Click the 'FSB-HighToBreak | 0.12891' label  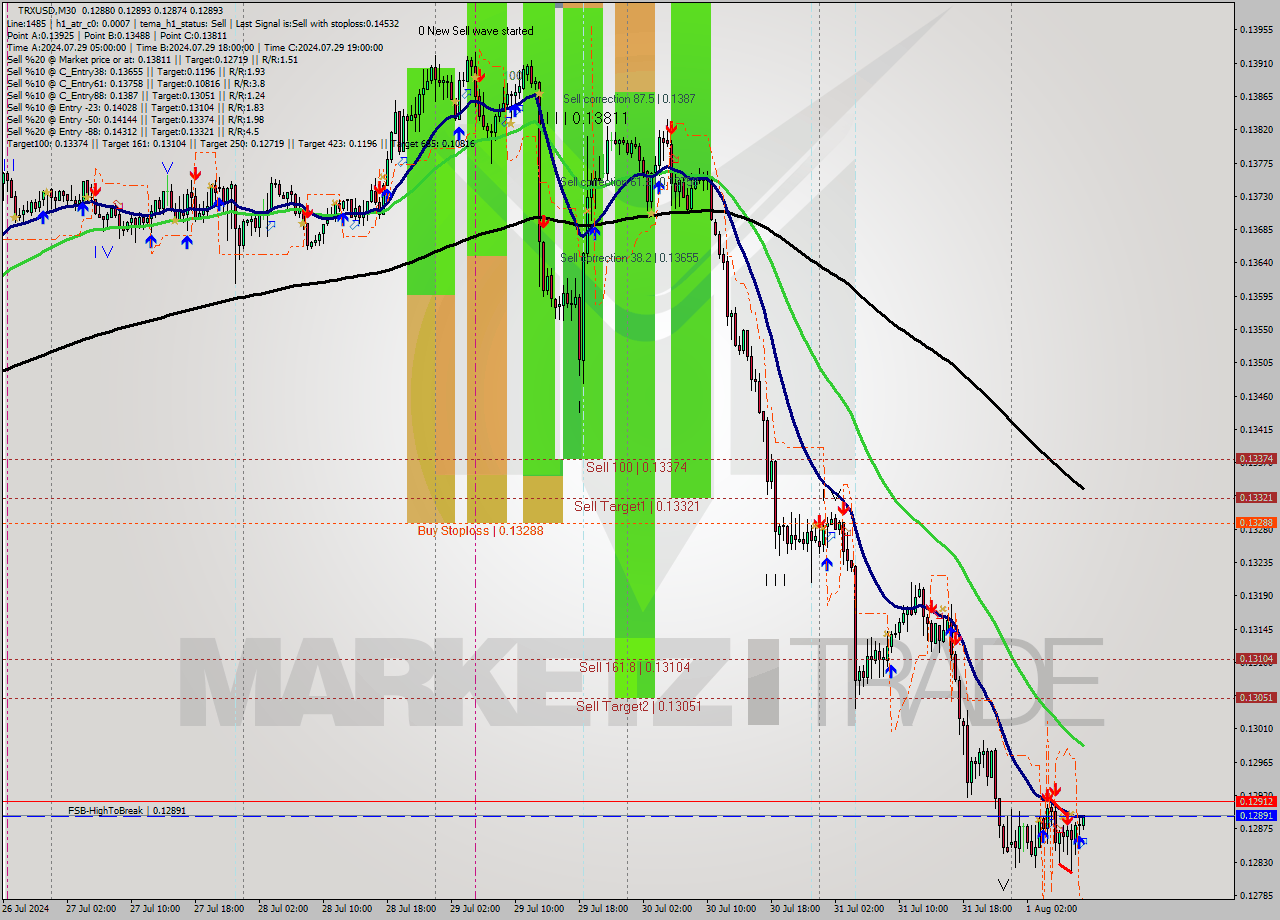[127, 811]
